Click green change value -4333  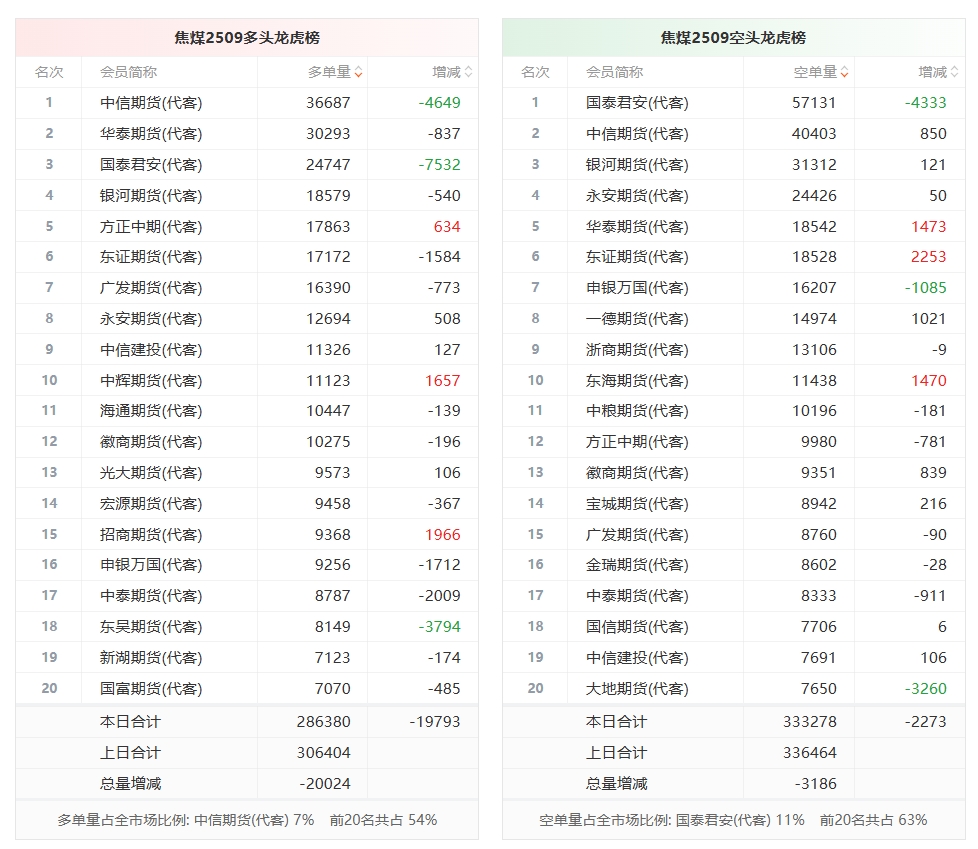point(926,103)
